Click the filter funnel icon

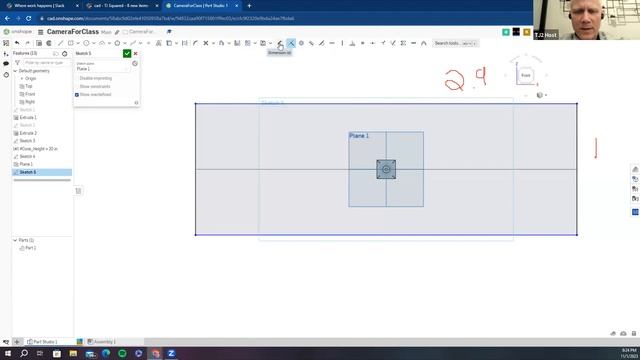17,62
